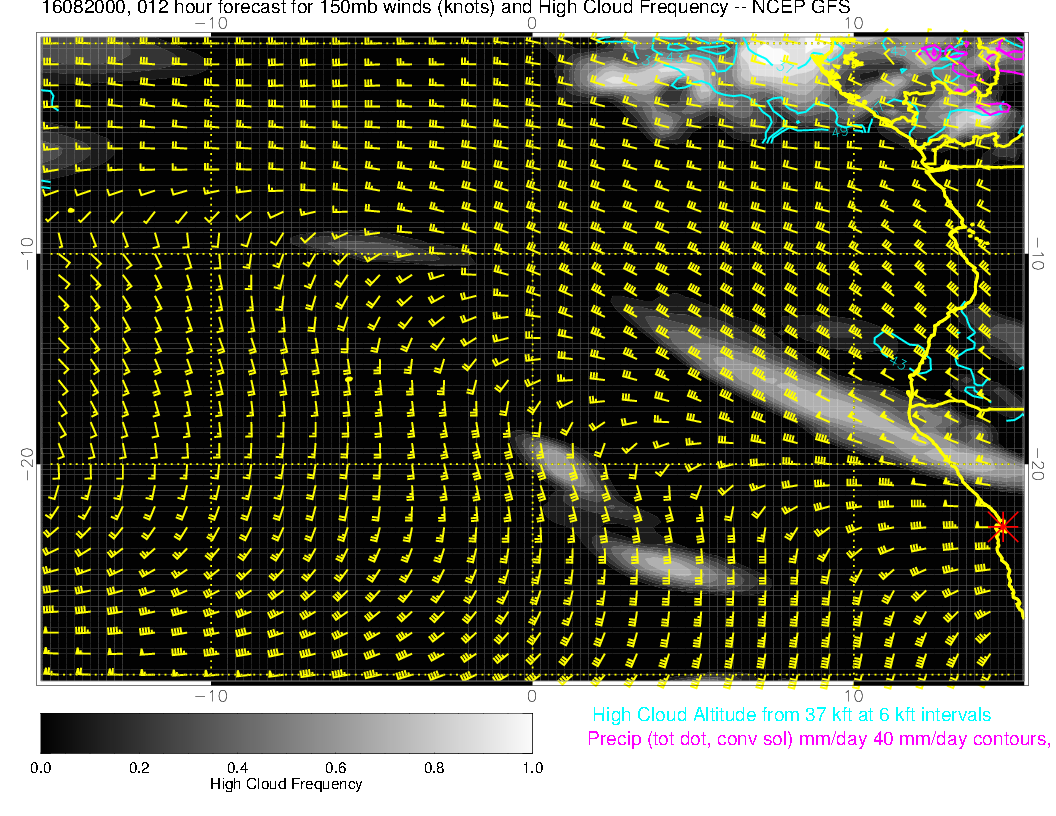Click the white end of the colorbar
The image size is (1056, 816).
click(x=522, y=733)
